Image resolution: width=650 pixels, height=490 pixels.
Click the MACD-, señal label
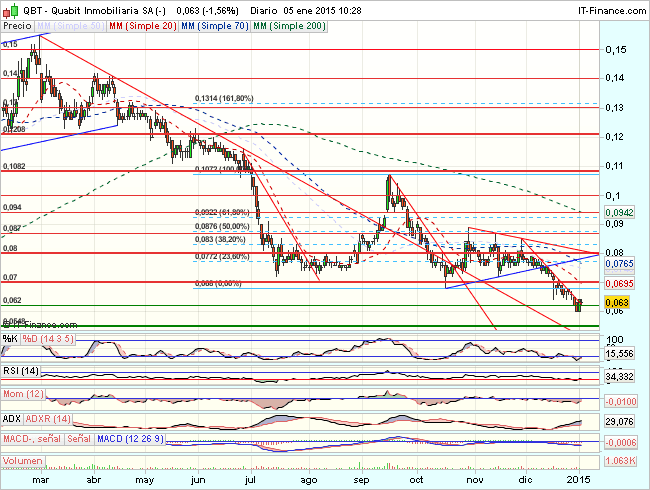point(32,439)
